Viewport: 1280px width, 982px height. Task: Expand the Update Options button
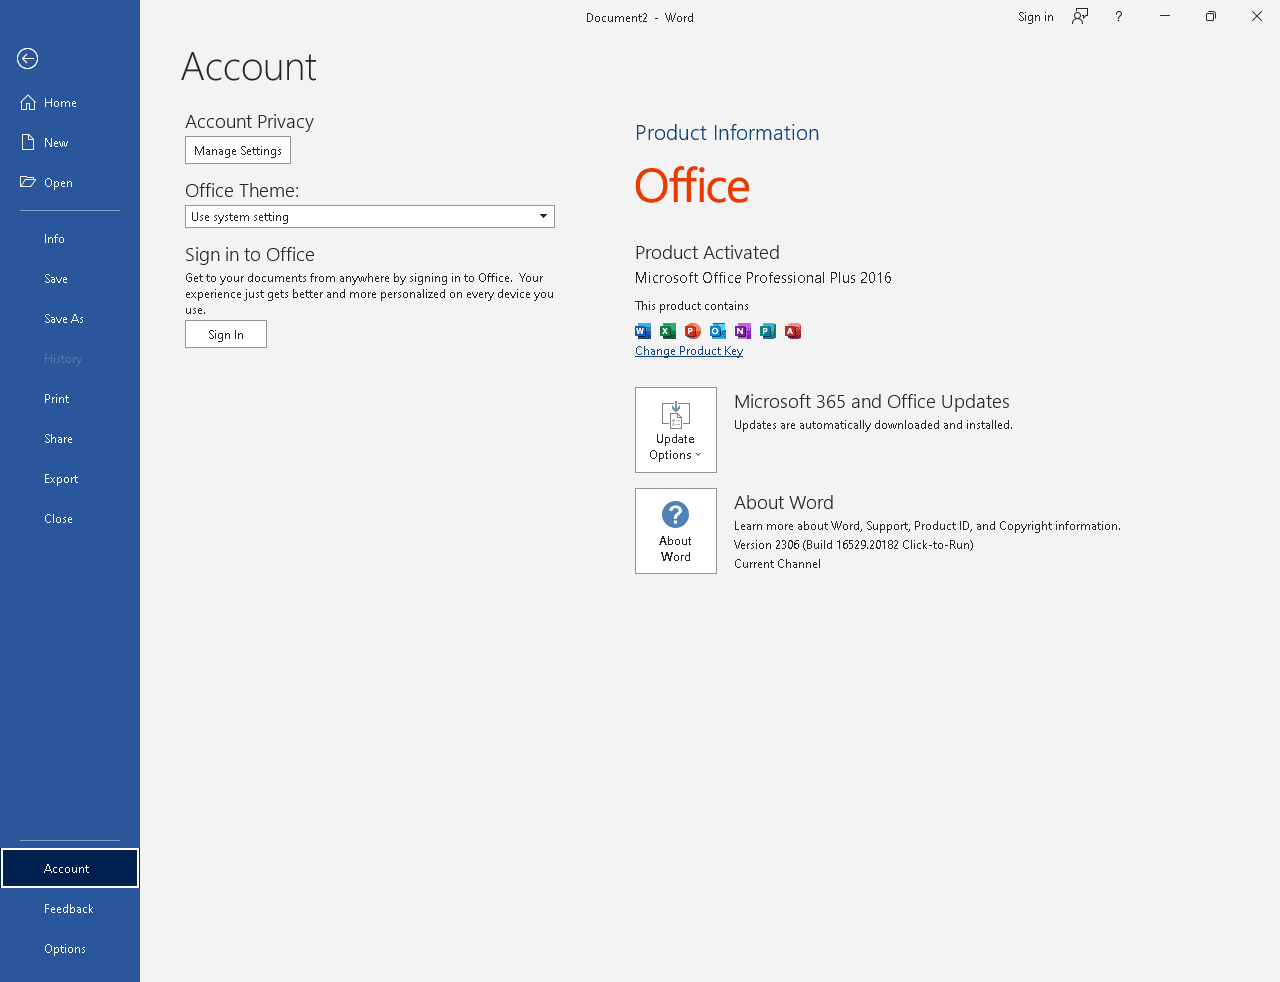click(x=676, y=430)
